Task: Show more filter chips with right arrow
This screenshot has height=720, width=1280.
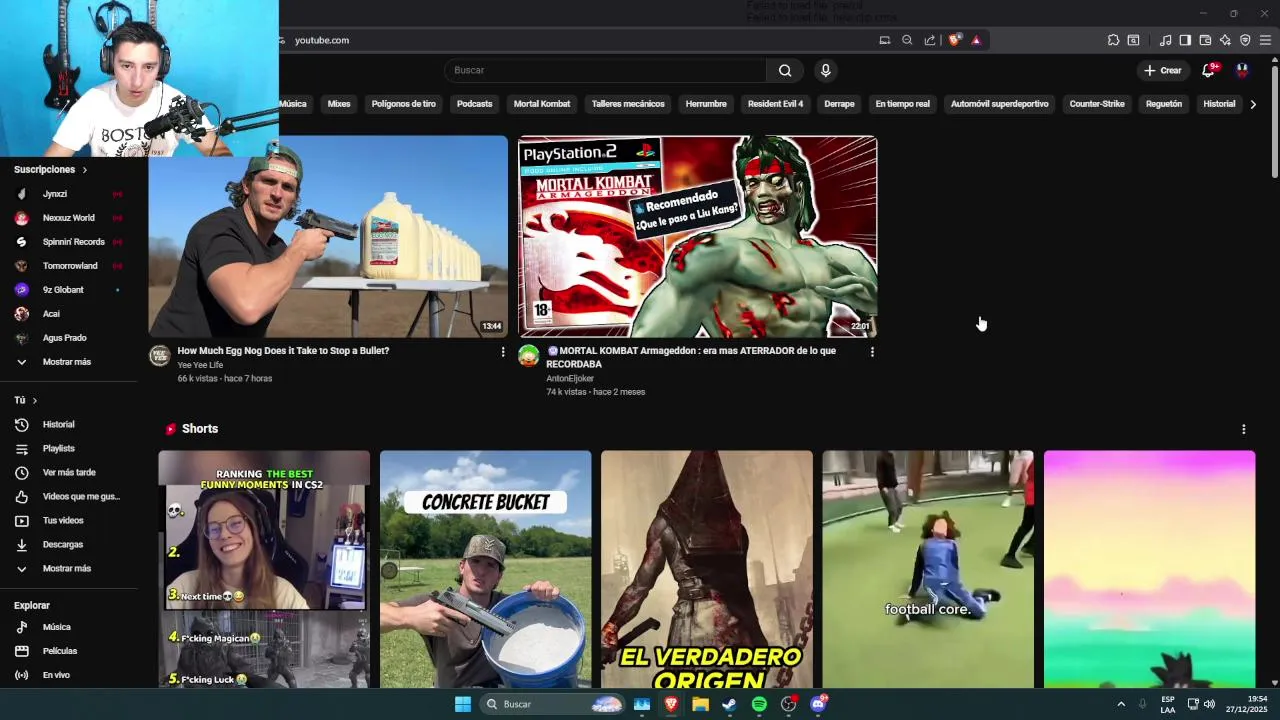Action: [1253, 104]
